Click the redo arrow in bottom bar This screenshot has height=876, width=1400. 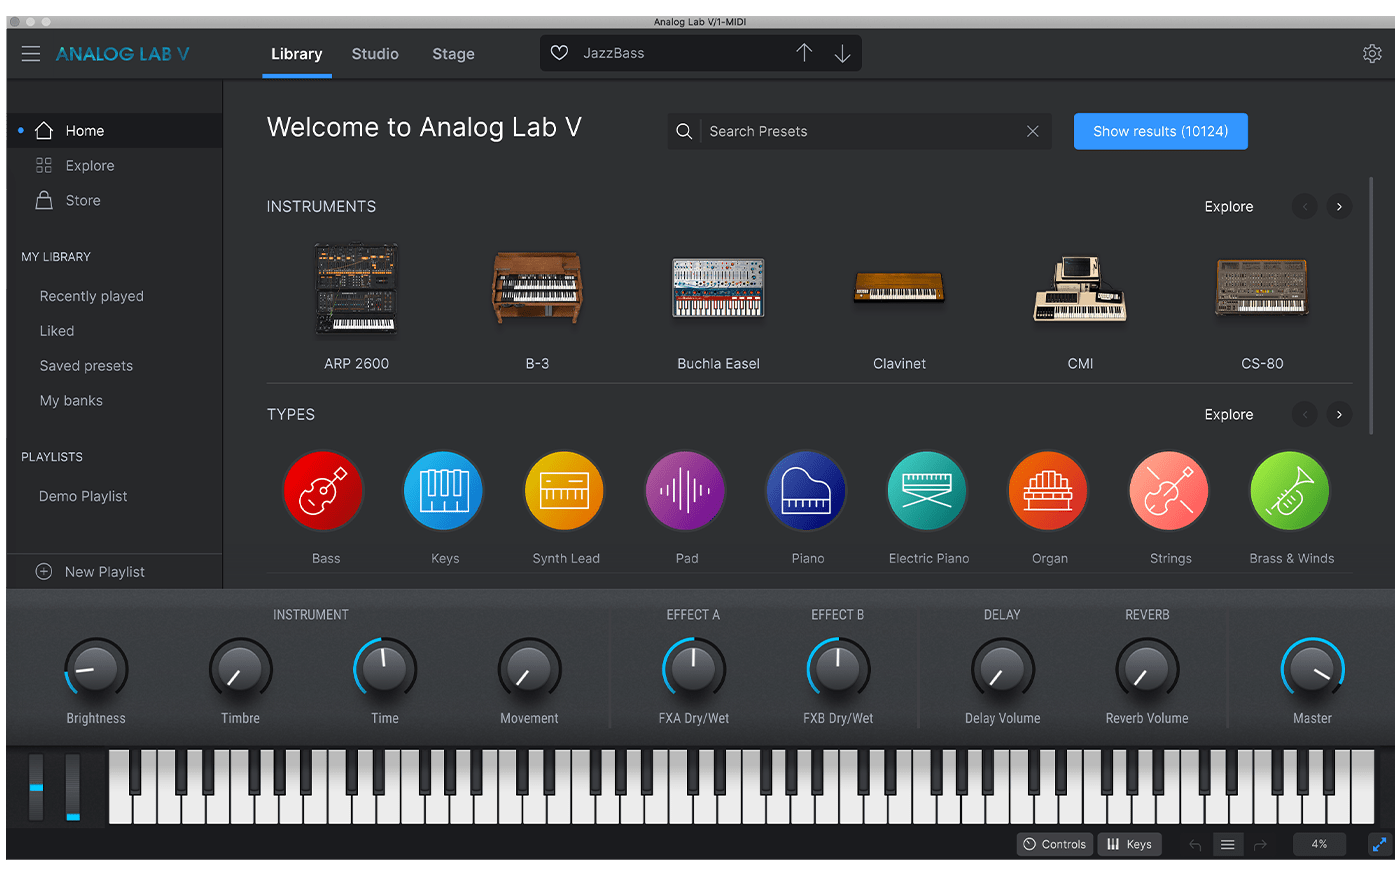click(1260, 845)
